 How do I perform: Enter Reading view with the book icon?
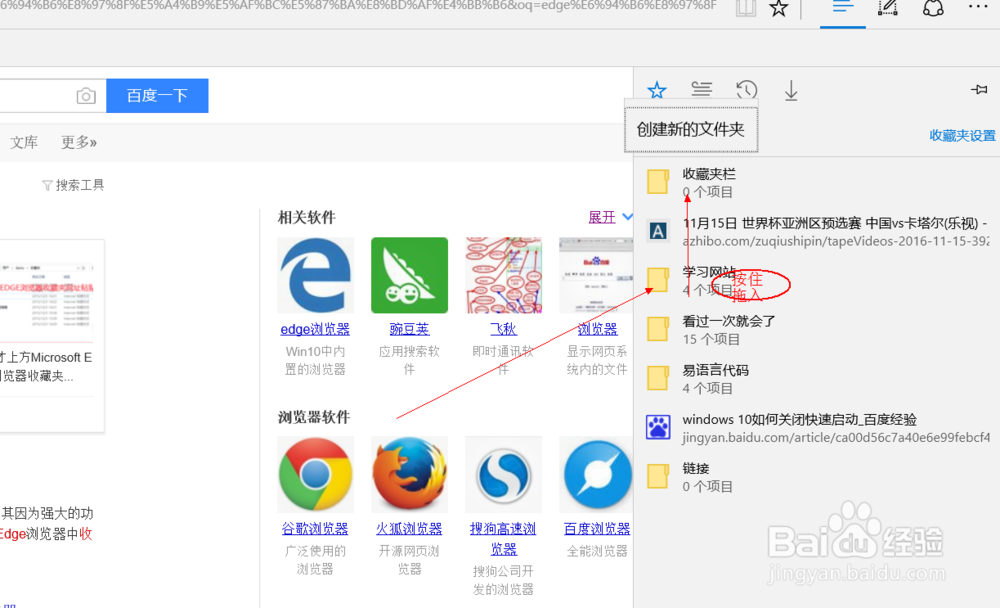click(745, 9)
